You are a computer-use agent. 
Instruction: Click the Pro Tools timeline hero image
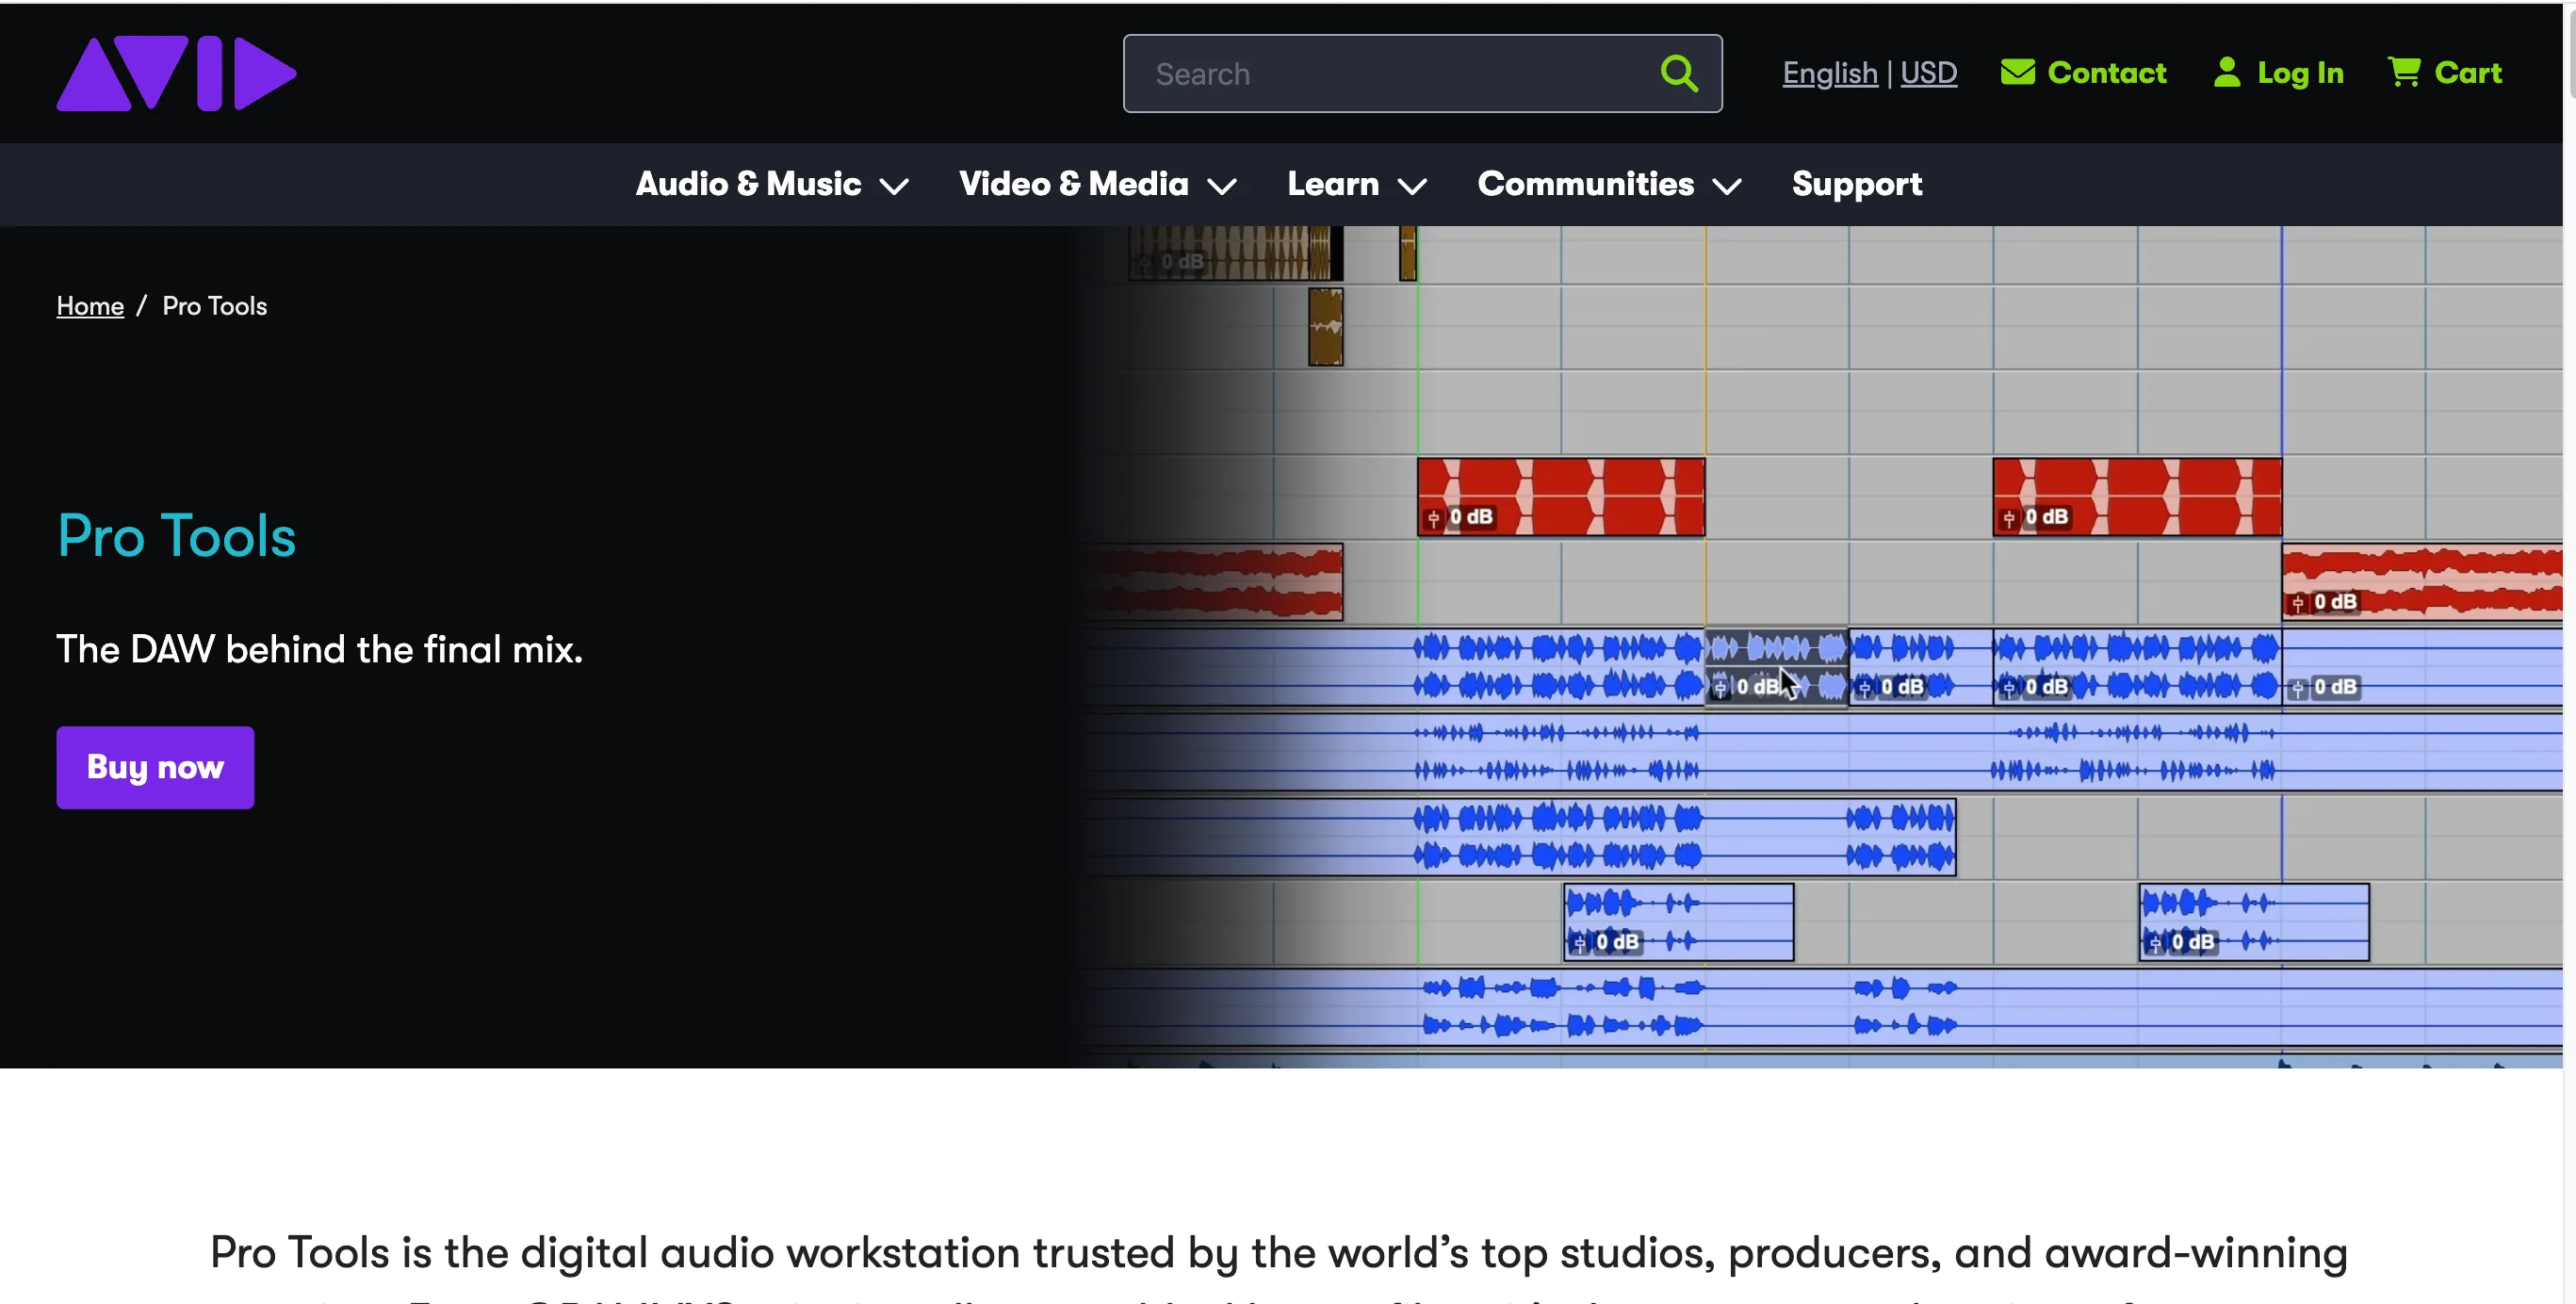[x=1818, y=646]
